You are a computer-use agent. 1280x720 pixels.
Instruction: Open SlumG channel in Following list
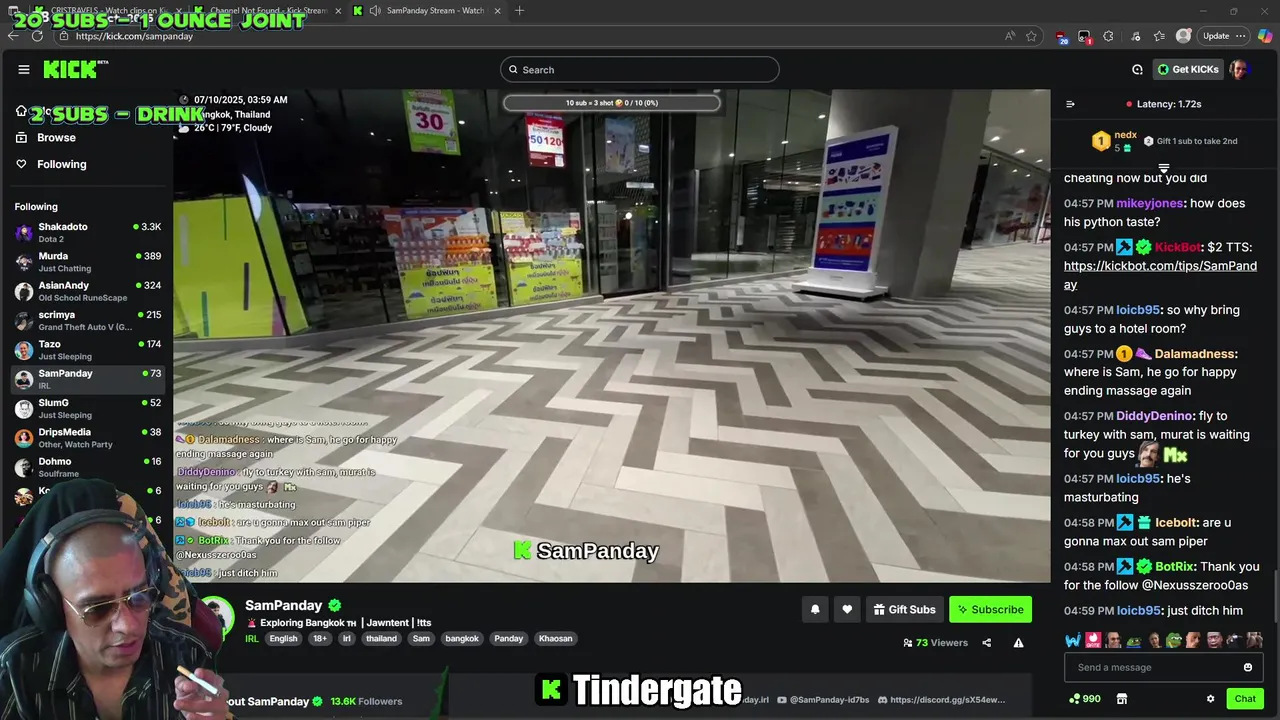87,408
